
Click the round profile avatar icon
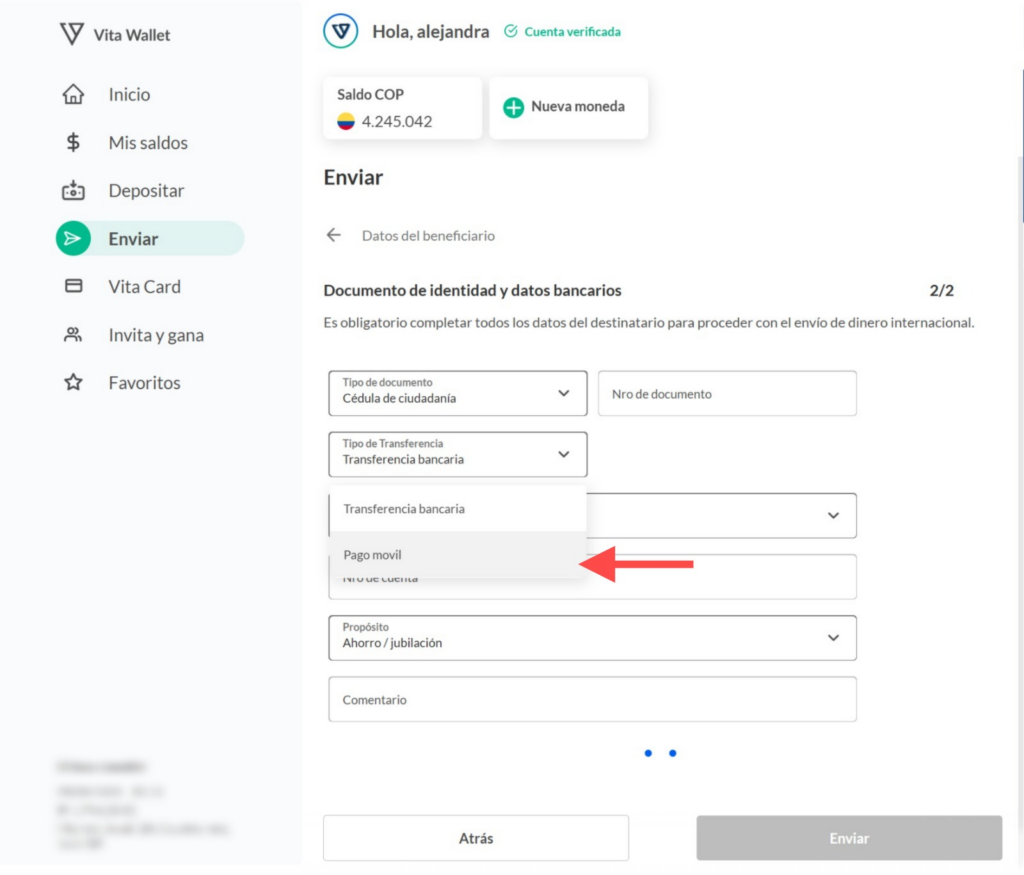tap(341, 32)
